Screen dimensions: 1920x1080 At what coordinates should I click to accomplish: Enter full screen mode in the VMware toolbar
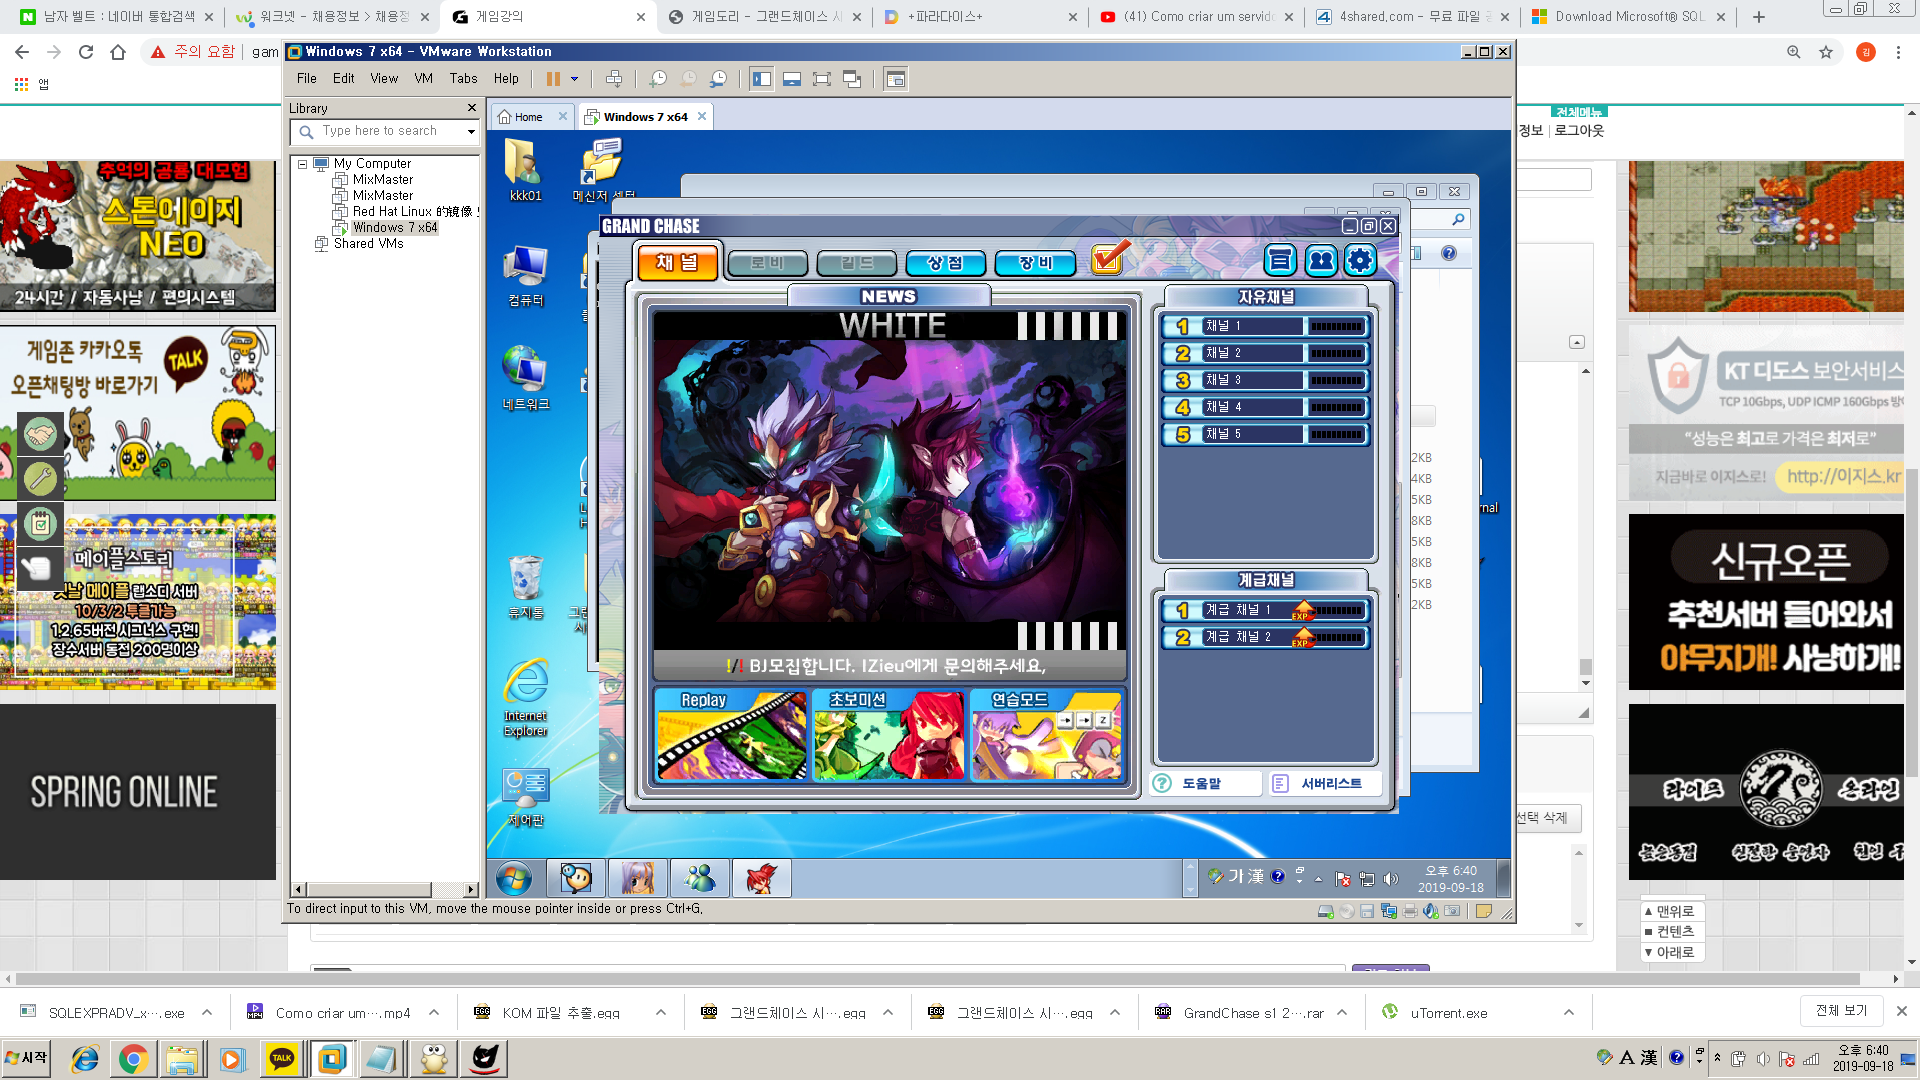(x=822, y=79)
